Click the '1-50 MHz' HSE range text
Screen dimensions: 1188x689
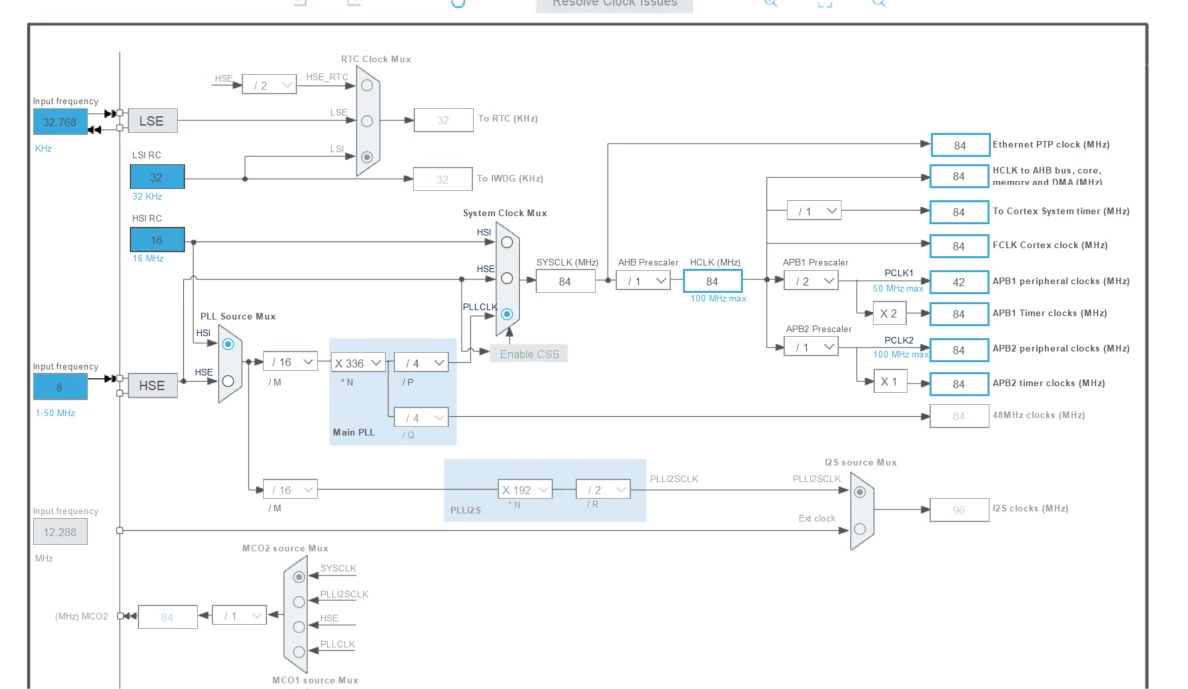point(55,413)
